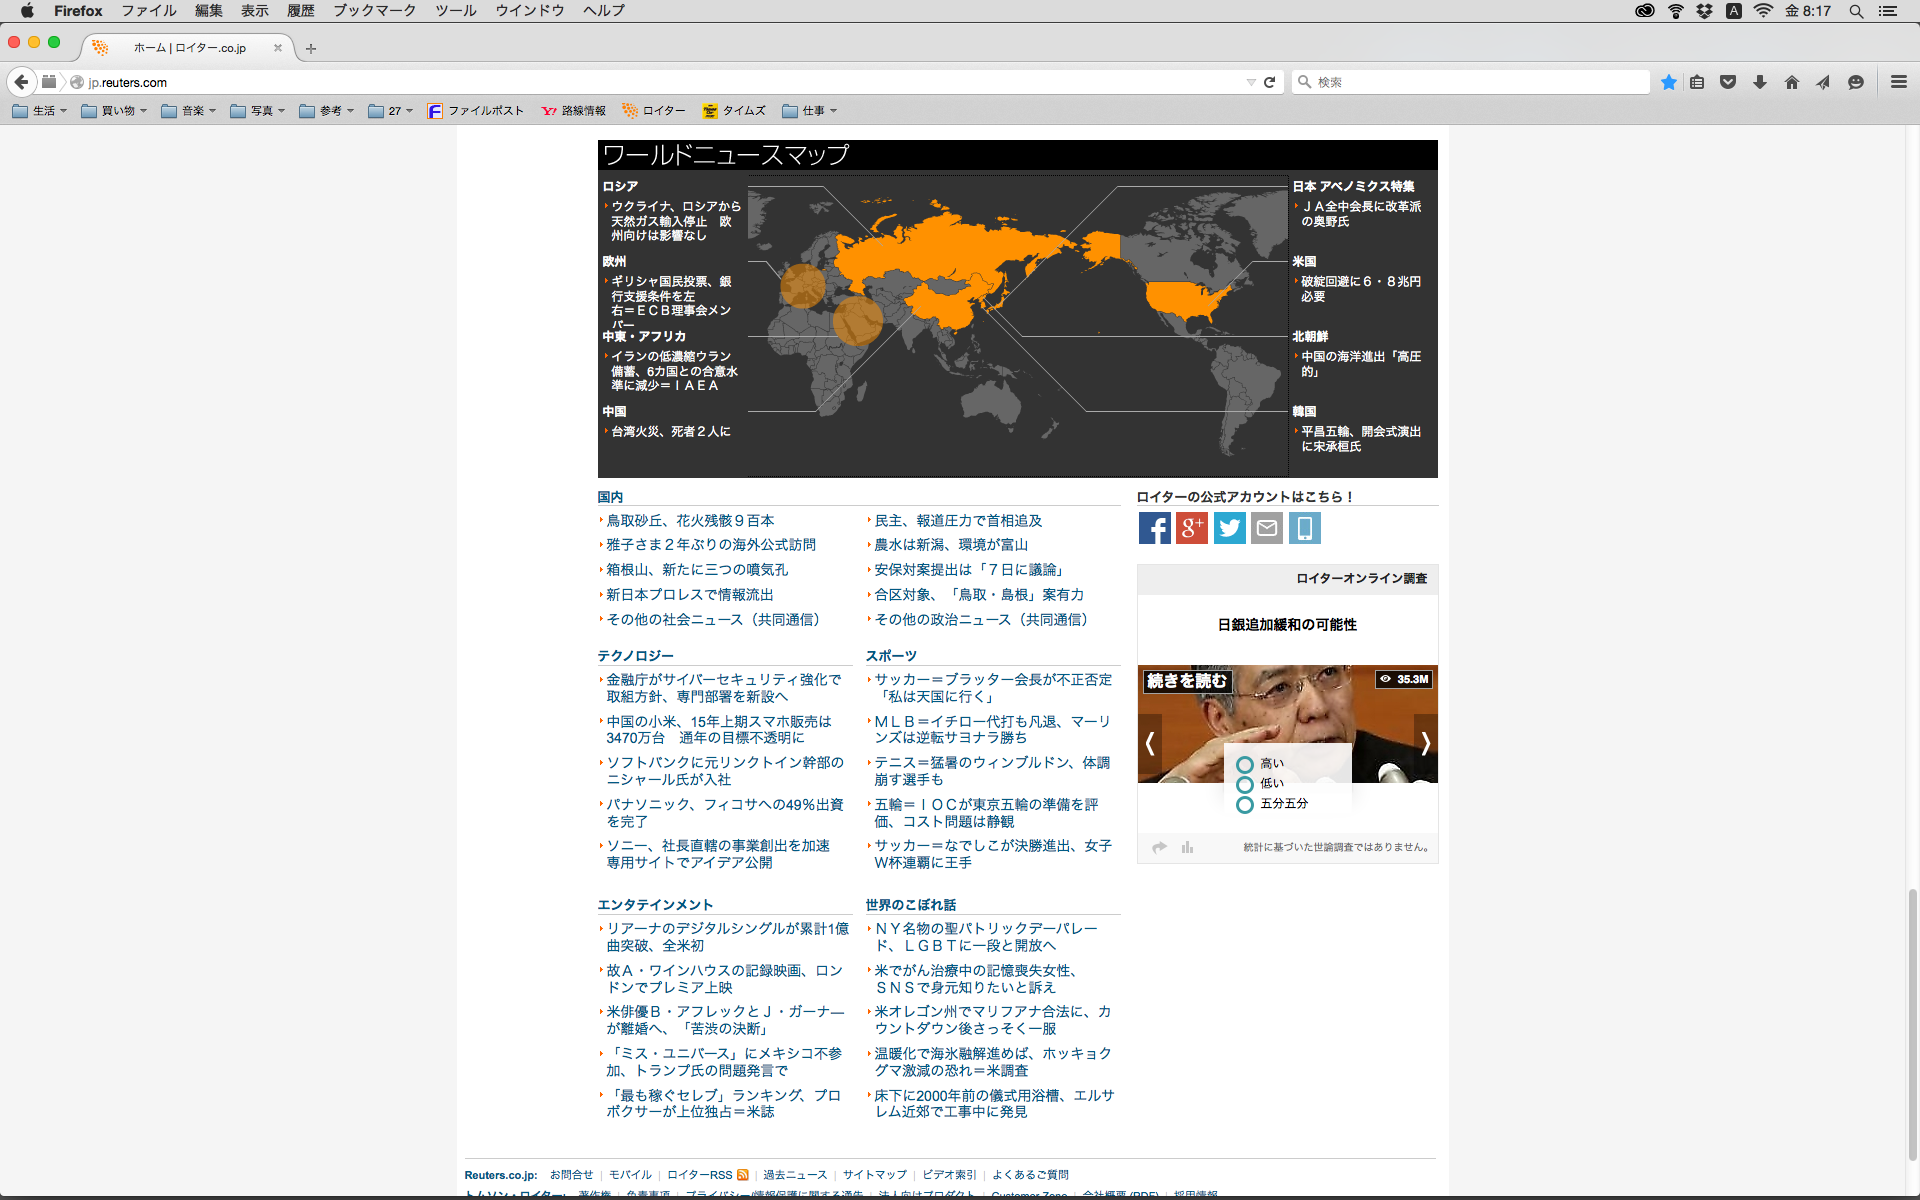The width and height of the screenshot is (1920, 1200).
Task: Open the 履歴 menu in menu bar
Action: coord(300,11)
